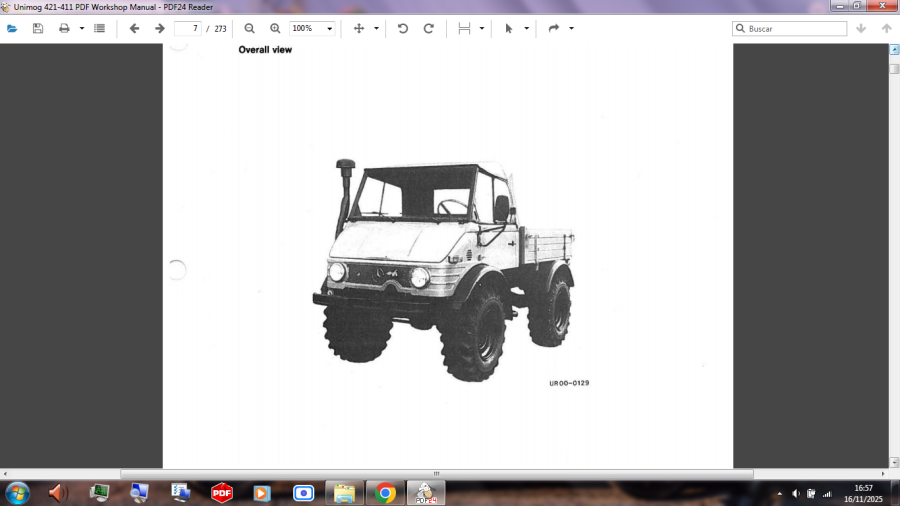Go to the previous page arrow
The image size is (900, 506).
point(134,28)
